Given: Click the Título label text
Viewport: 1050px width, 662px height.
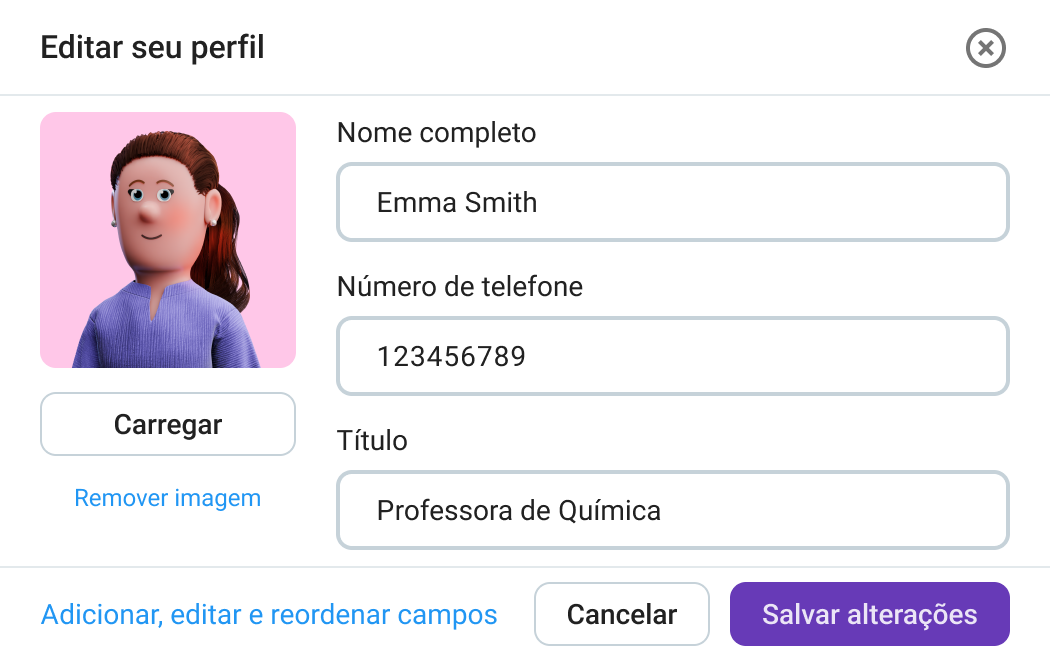Looking at the screenshot, I should (x=372, y=441).
